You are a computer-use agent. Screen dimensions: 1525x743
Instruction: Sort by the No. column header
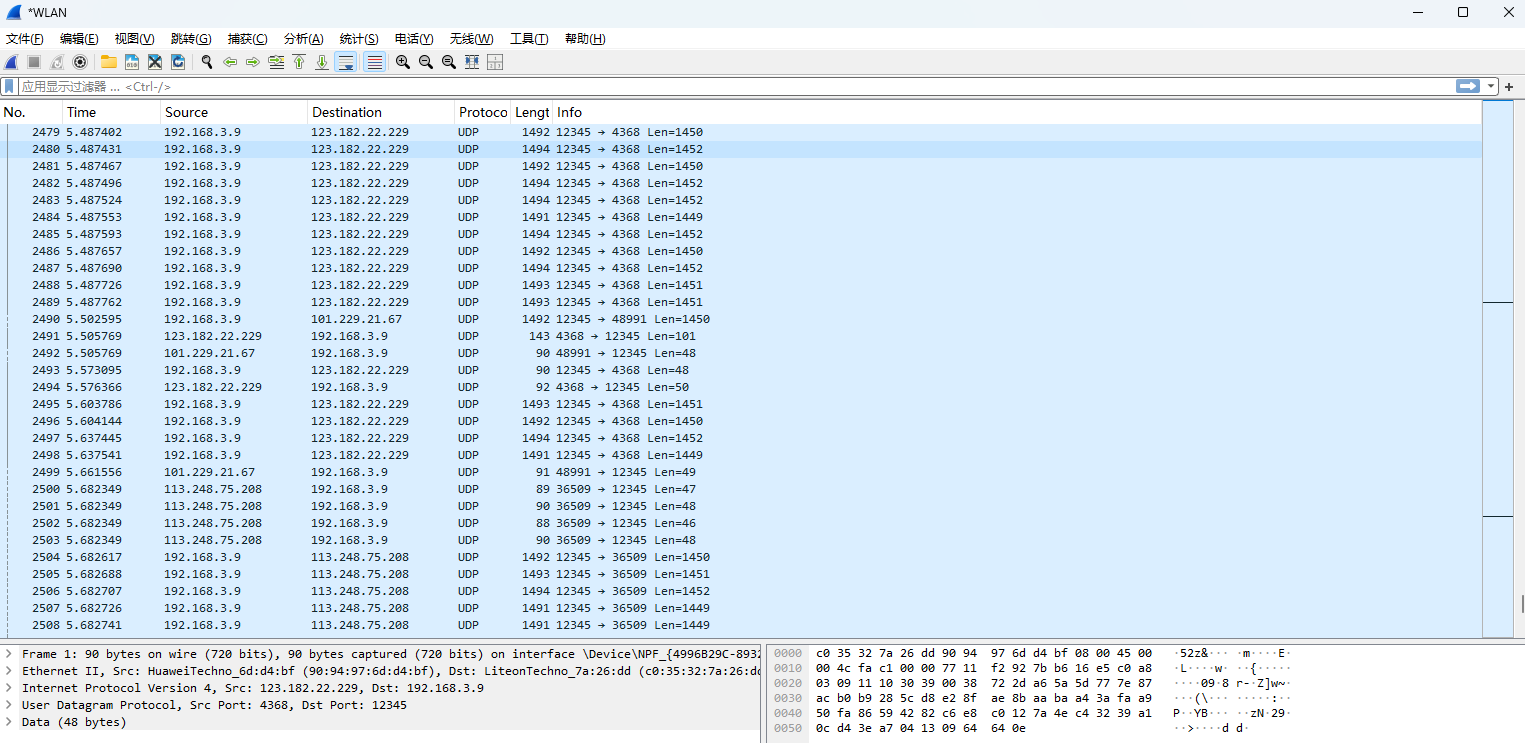point(32,112)
